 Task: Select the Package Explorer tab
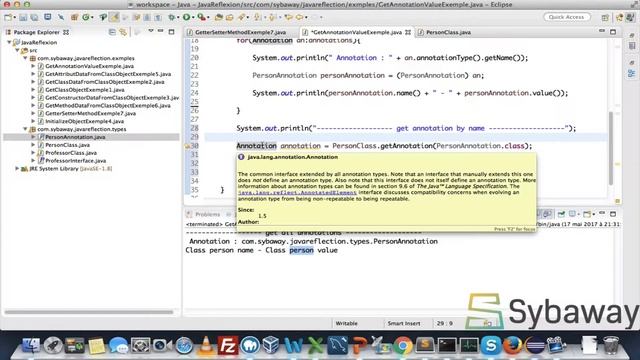(x=37, y=32)
